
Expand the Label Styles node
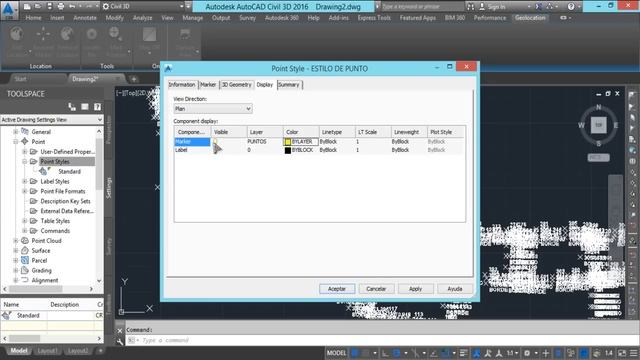point(24,181)
